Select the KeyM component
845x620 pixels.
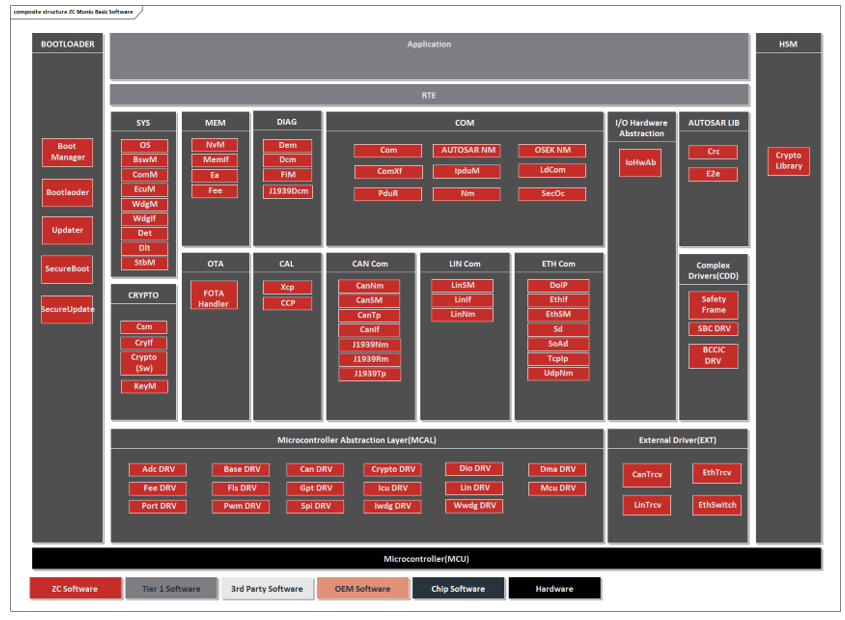[x=144, y=387]
